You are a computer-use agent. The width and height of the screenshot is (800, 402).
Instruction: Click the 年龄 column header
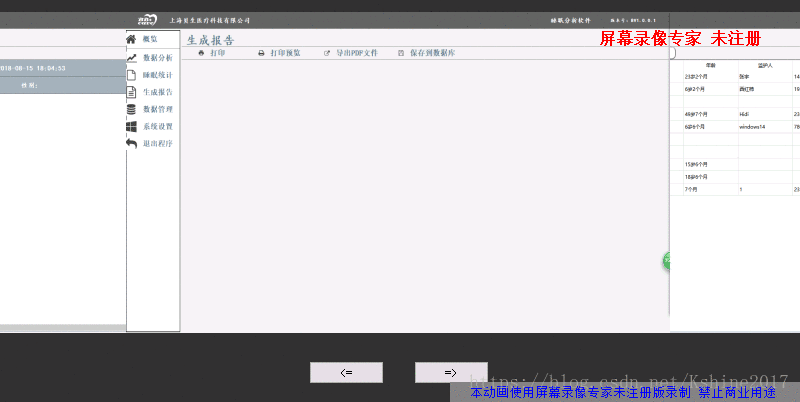click(711, 66)
